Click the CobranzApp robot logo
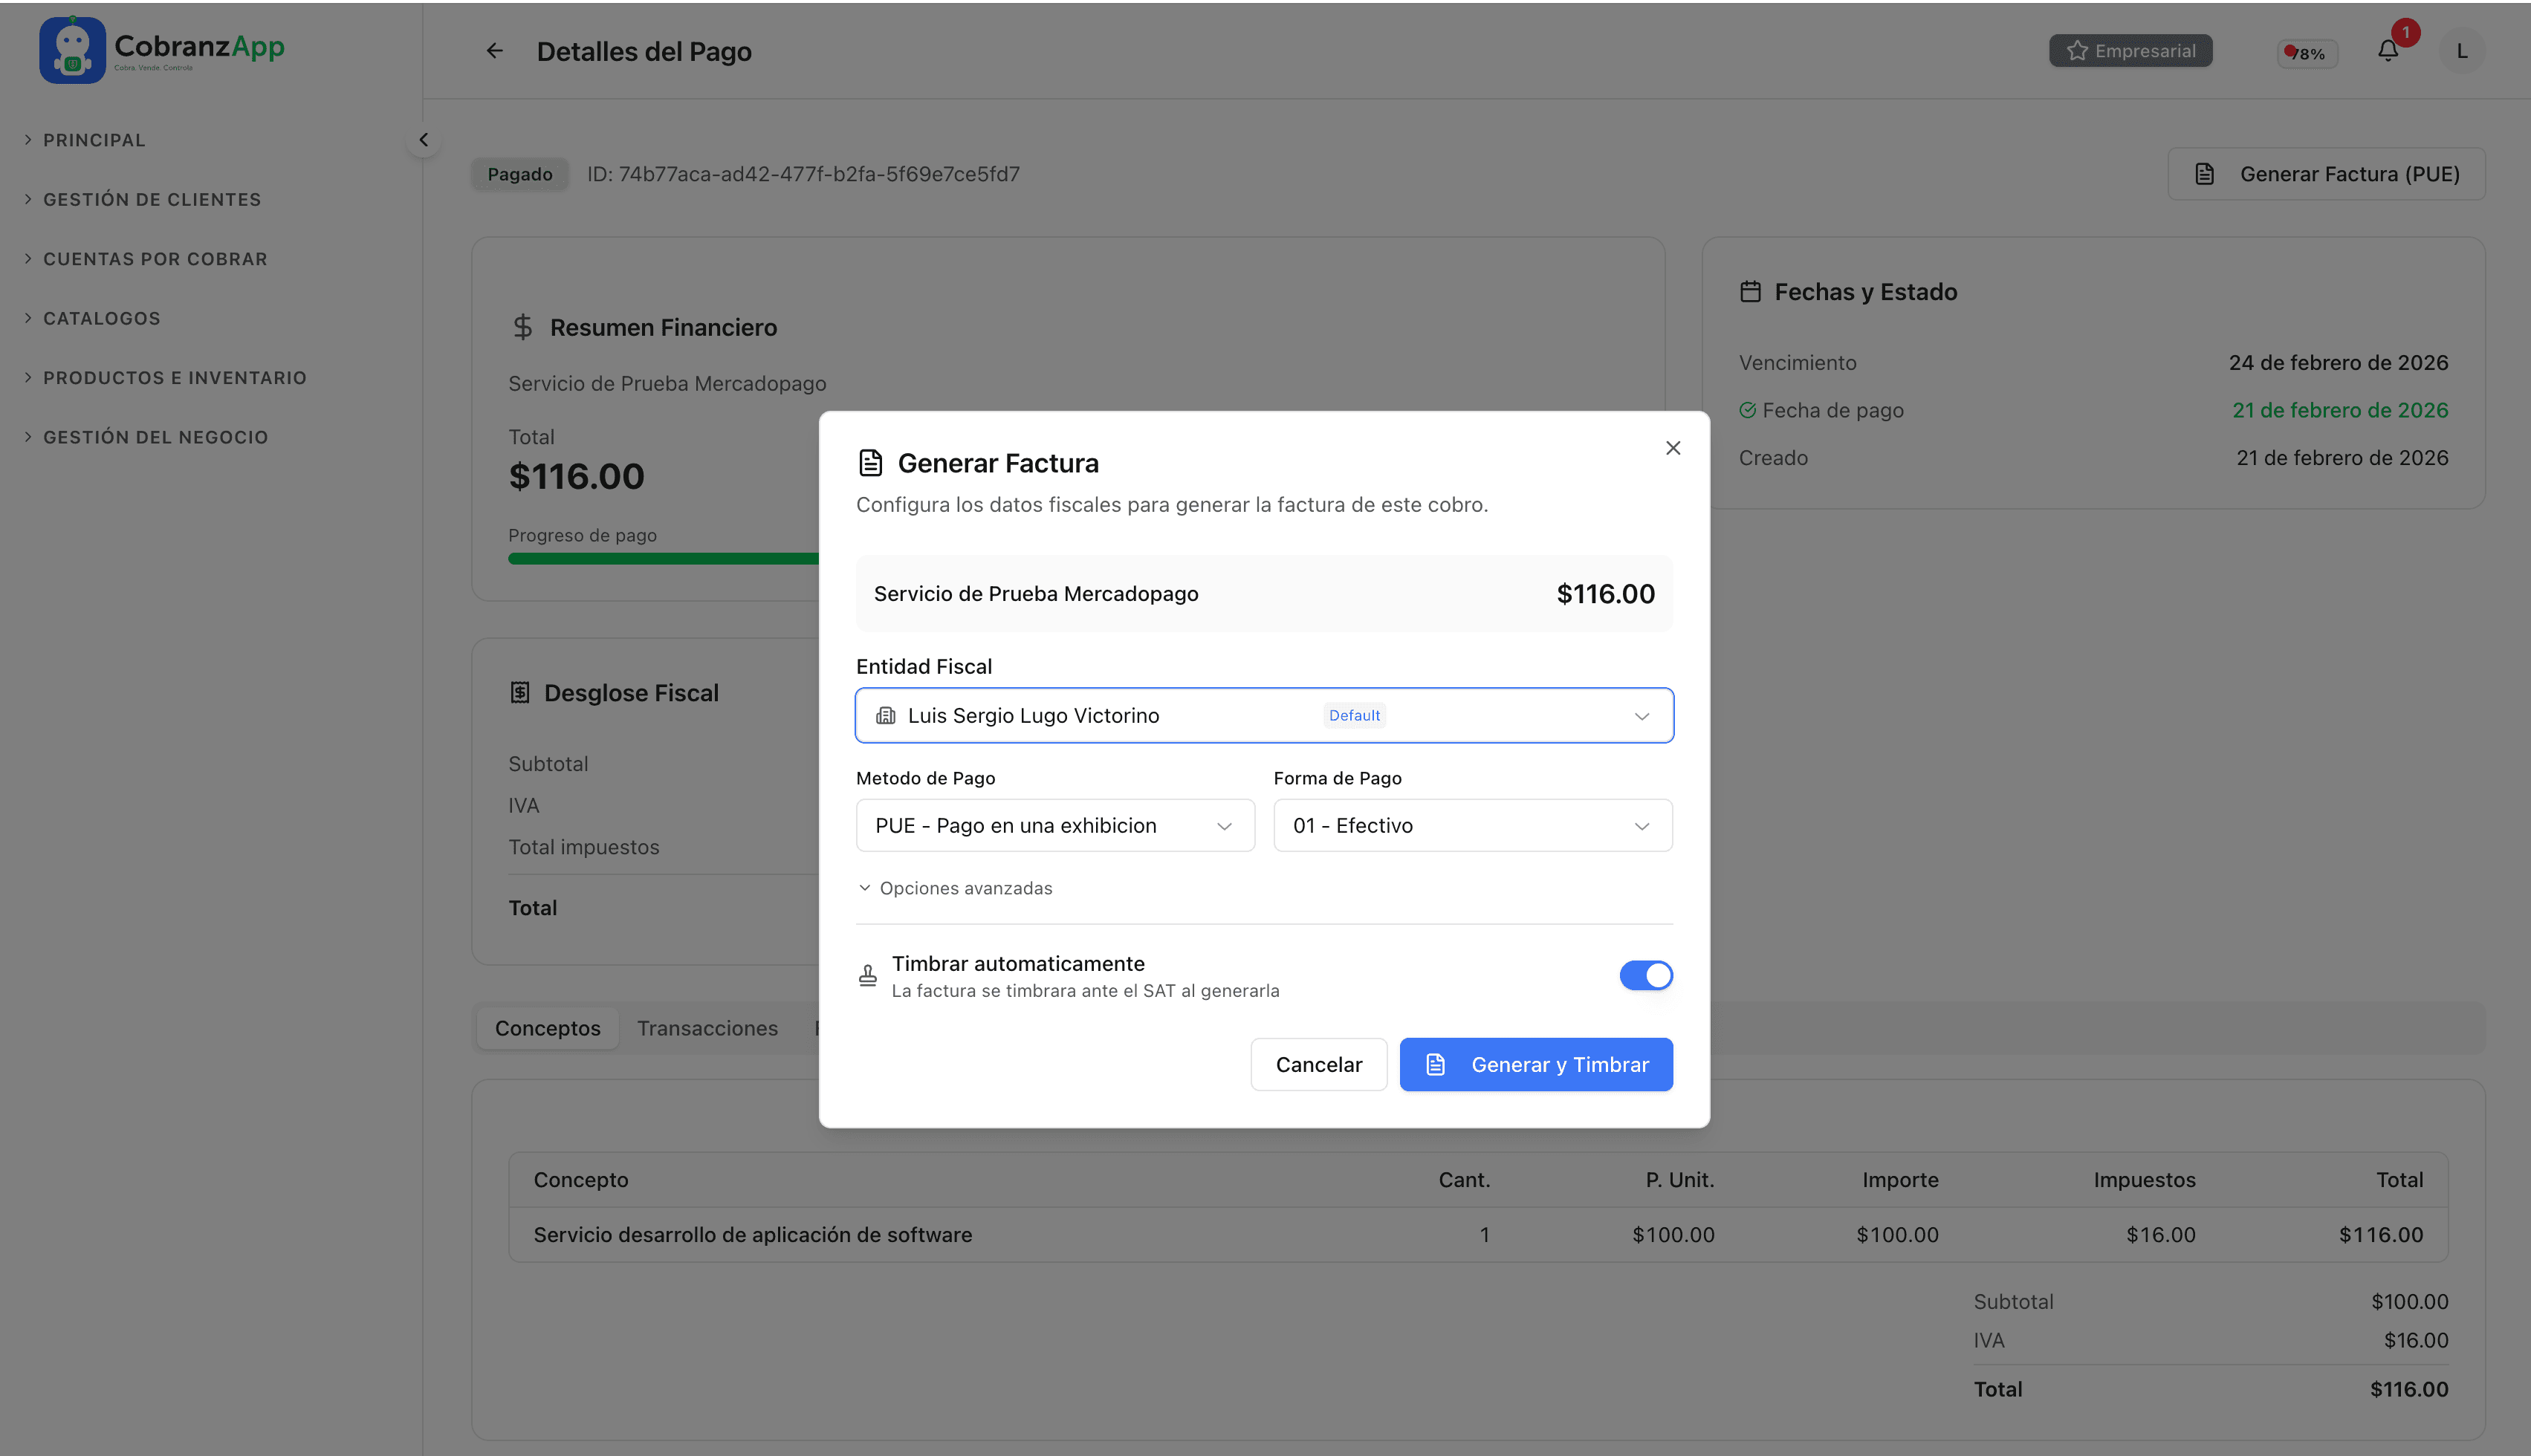Viewport: 2531px width, 1456px height. pos(72,50)
